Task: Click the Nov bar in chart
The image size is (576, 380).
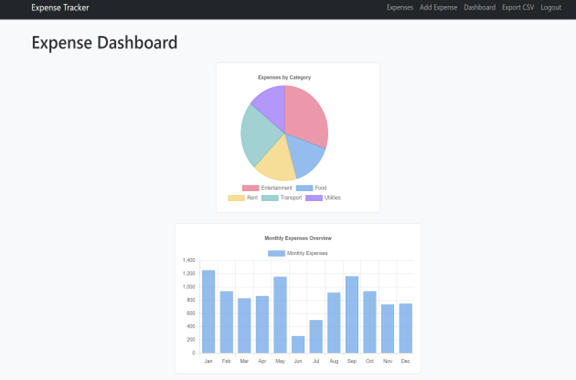Action: click(388, 329)
